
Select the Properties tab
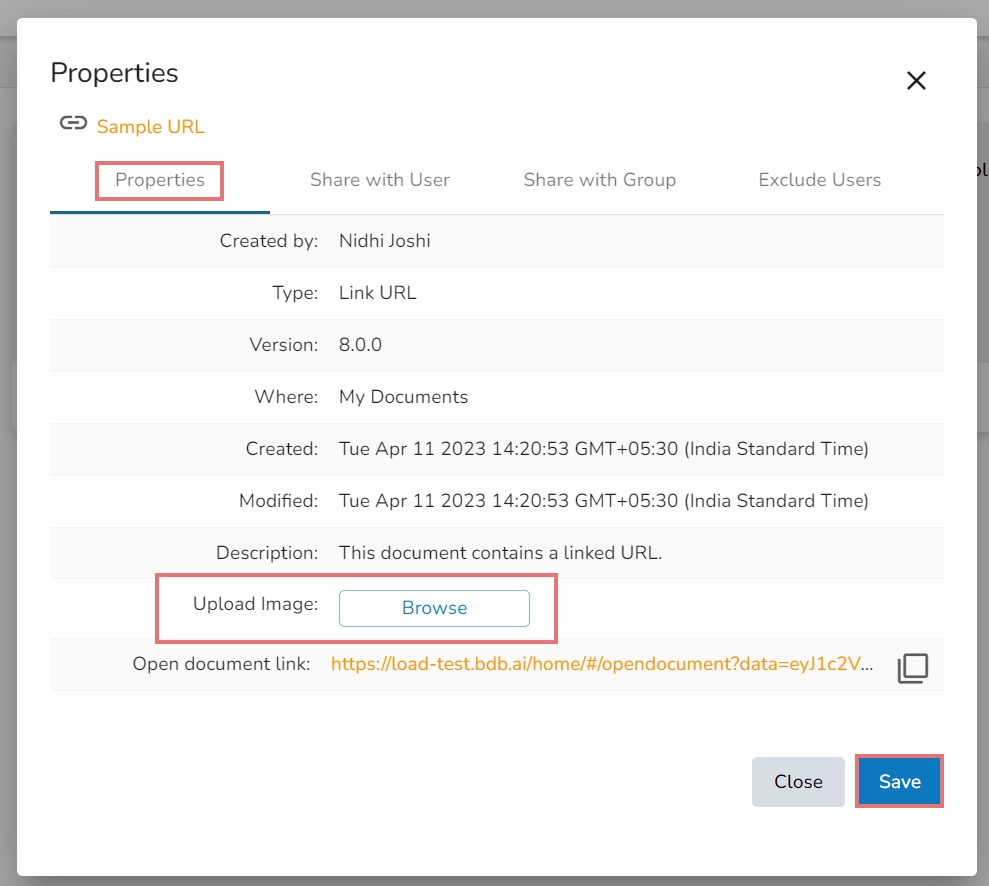[x=160, y=181]
